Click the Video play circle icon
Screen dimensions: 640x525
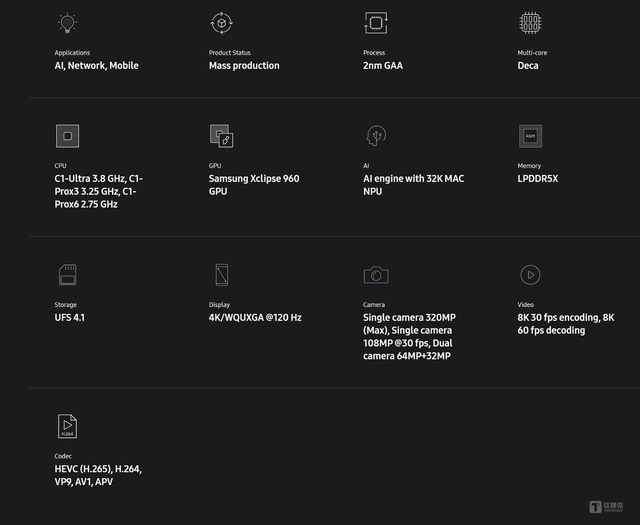(530, 274)
